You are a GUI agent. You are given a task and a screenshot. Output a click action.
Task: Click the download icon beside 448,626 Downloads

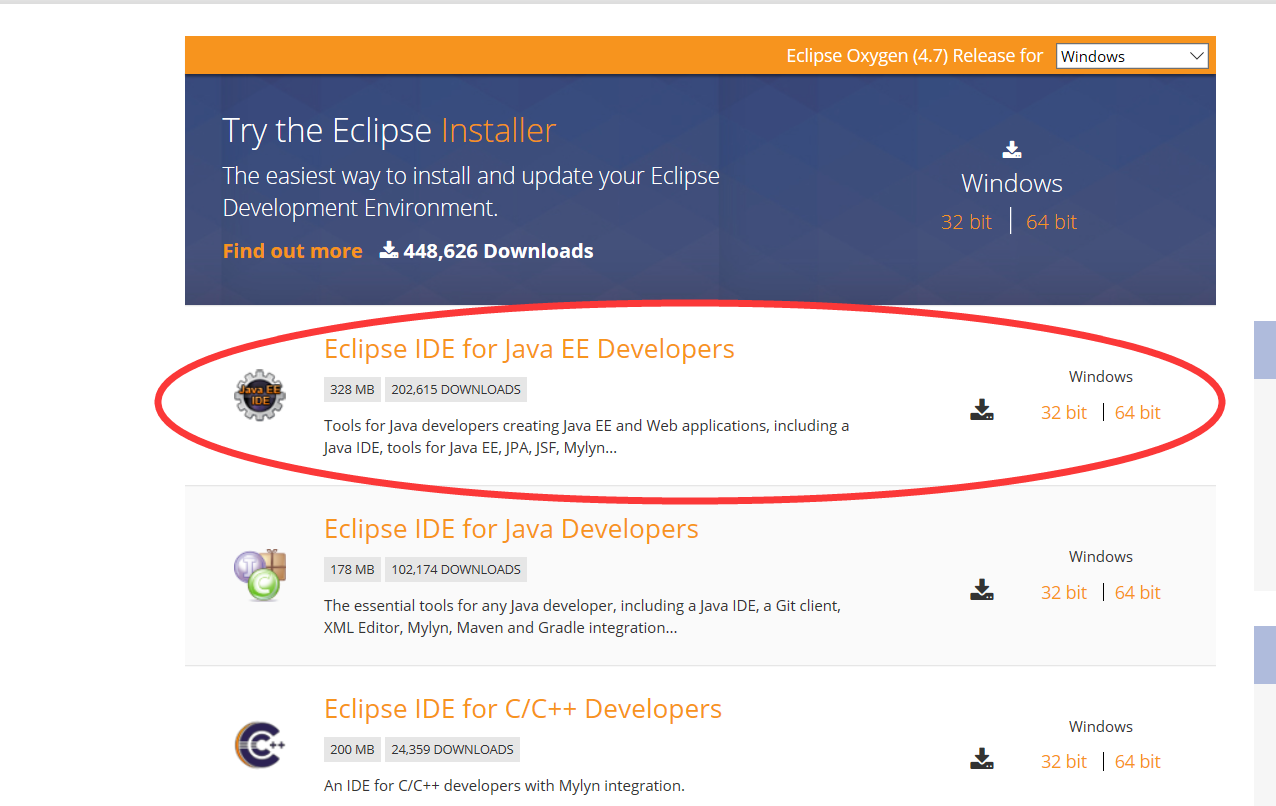pyautogui.click(x=389, y=250)
